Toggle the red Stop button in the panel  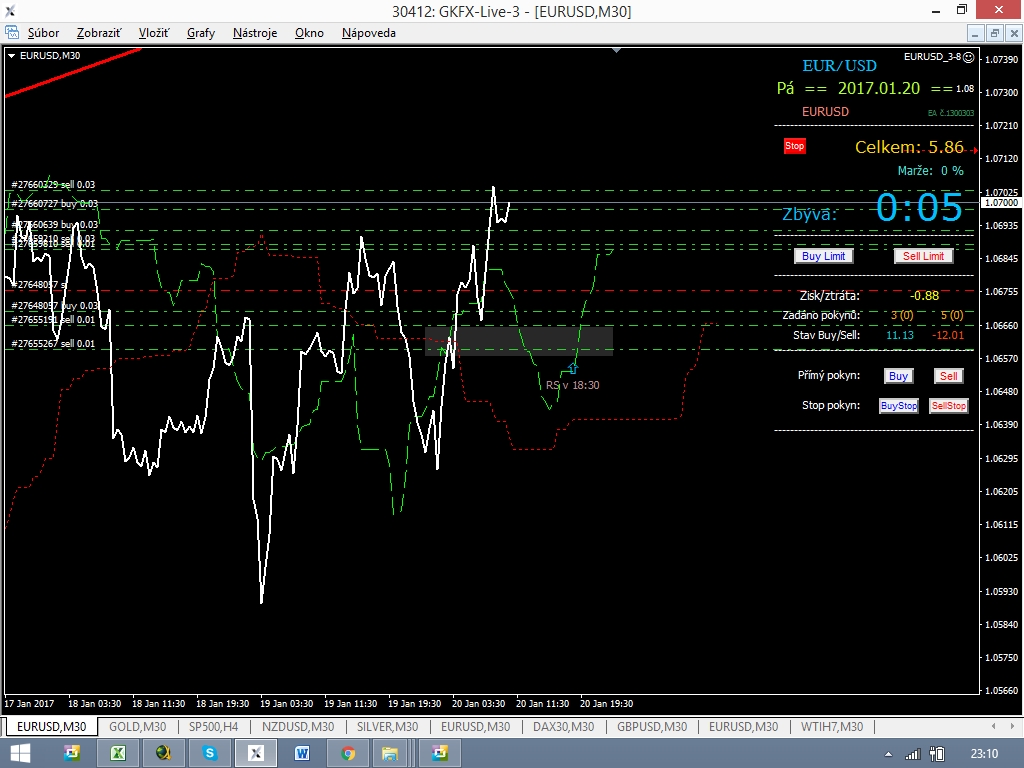[794, 146]
